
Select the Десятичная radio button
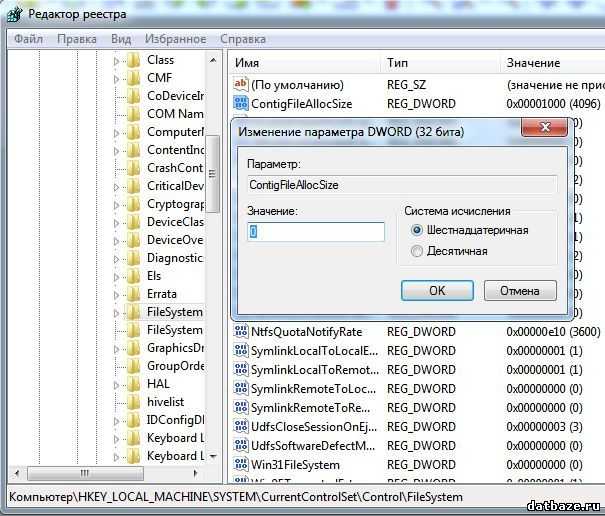[417, 251]
